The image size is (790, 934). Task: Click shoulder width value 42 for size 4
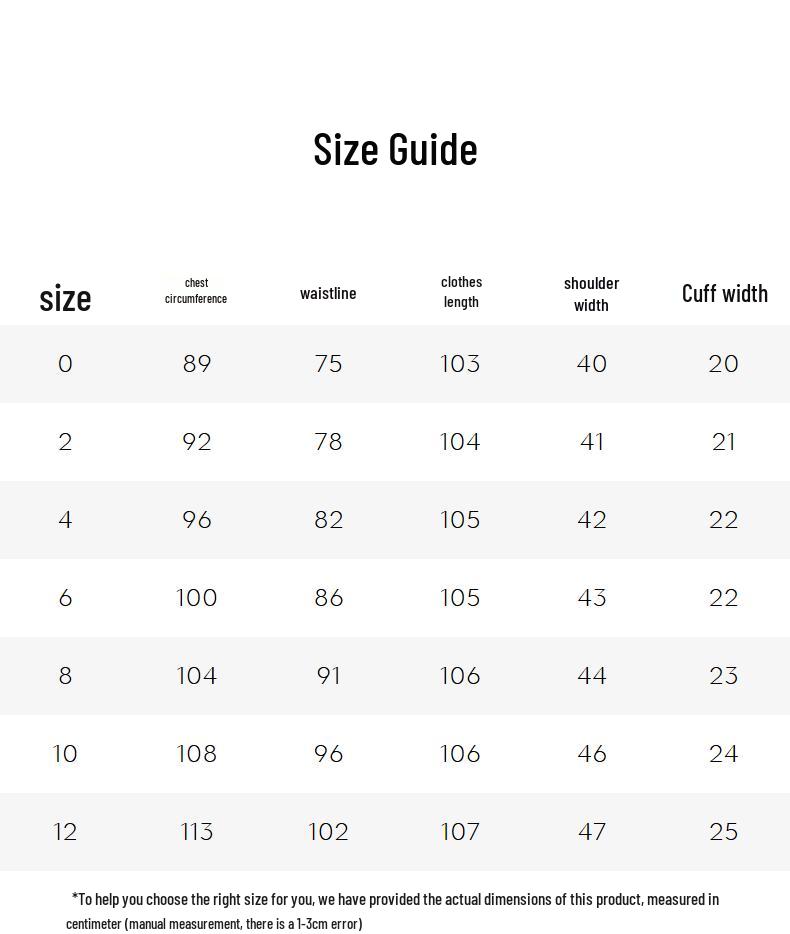pos(592,520)
